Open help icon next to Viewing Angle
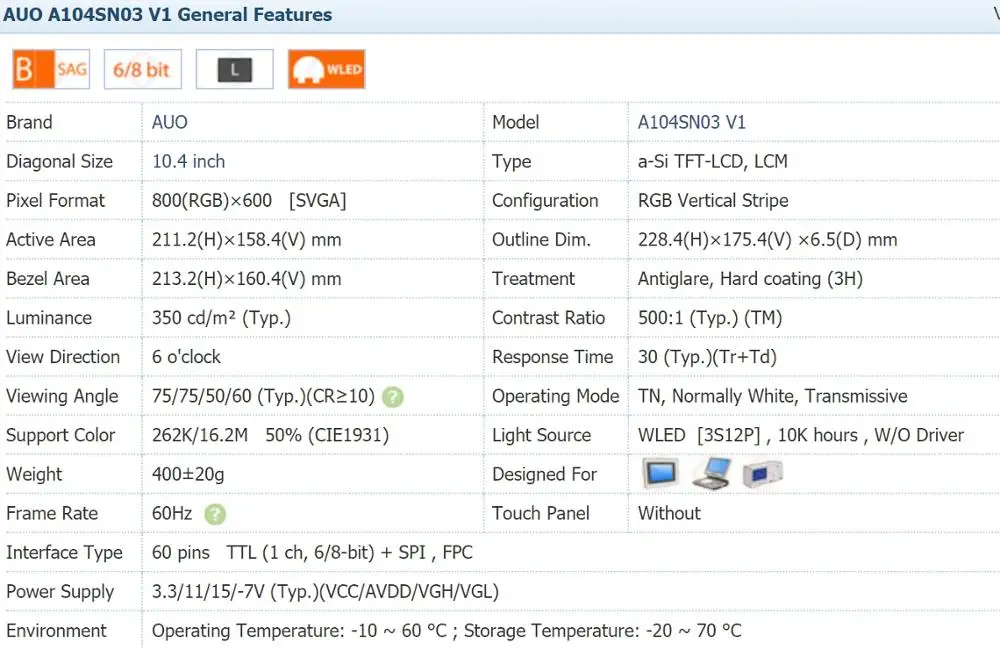Viewport: 1000px width, 649px height. [x=393, y=397]
